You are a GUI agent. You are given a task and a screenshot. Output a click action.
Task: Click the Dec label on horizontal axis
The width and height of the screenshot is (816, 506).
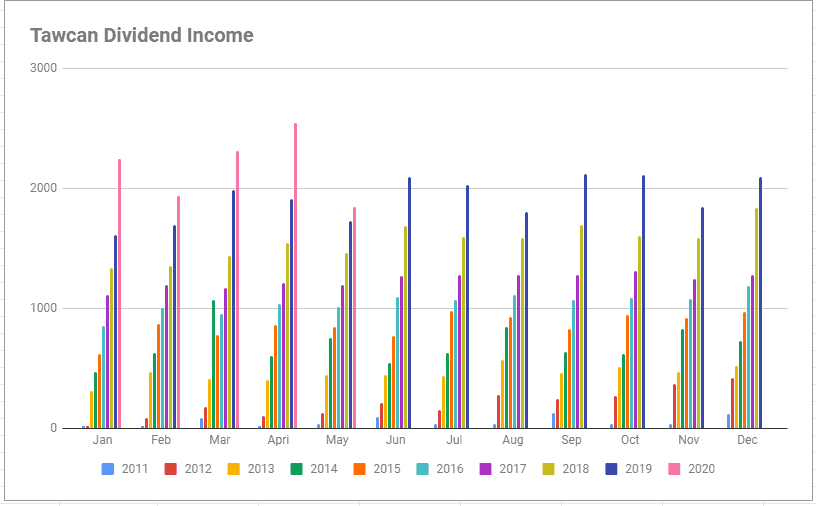(747, 440)
